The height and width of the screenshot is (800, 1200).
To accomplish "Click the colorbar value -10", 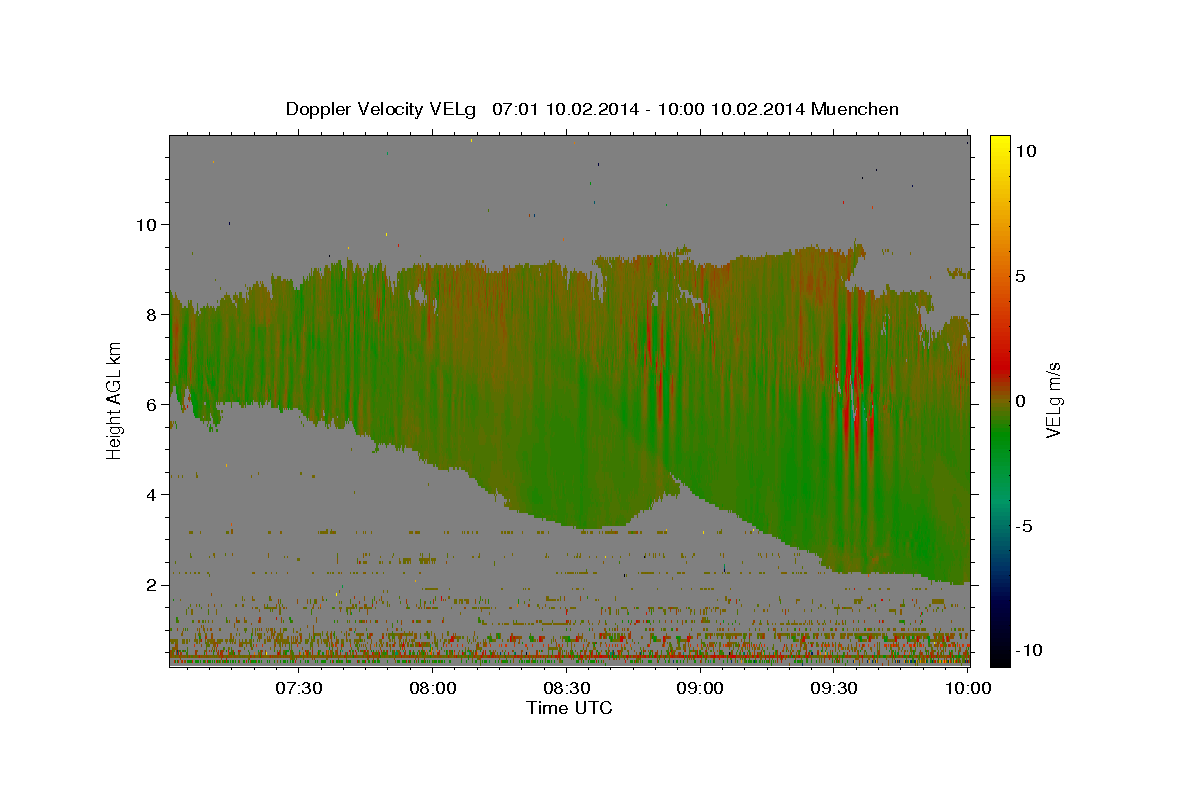I will 1028,650.
